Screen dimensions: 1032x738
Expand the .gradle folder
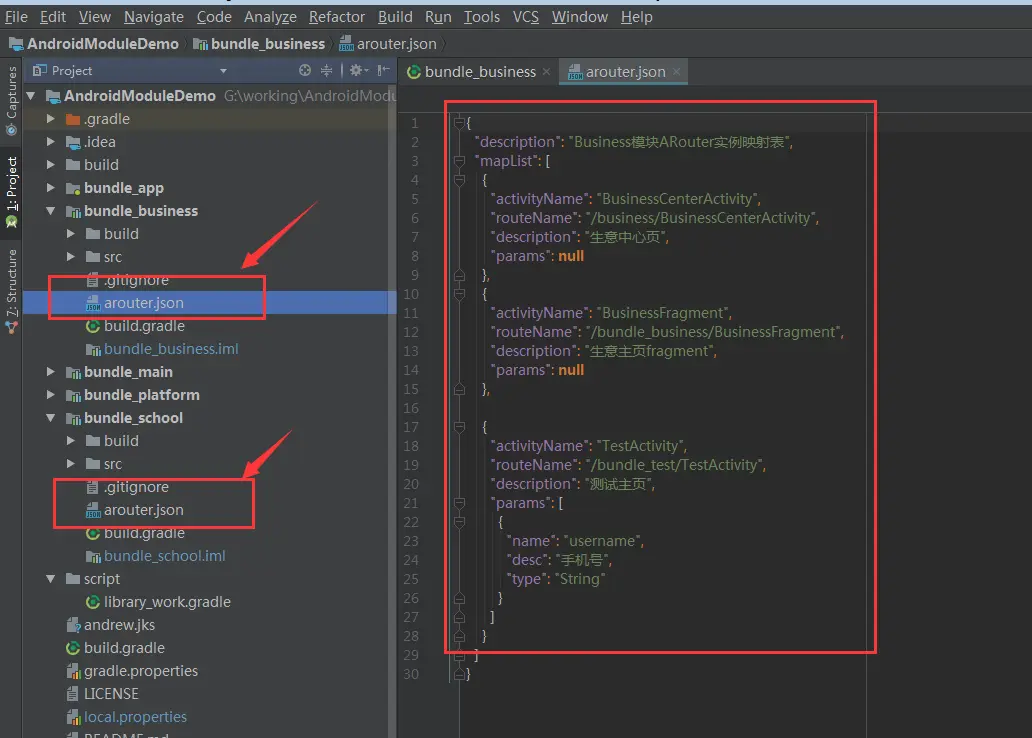(51, 119)
